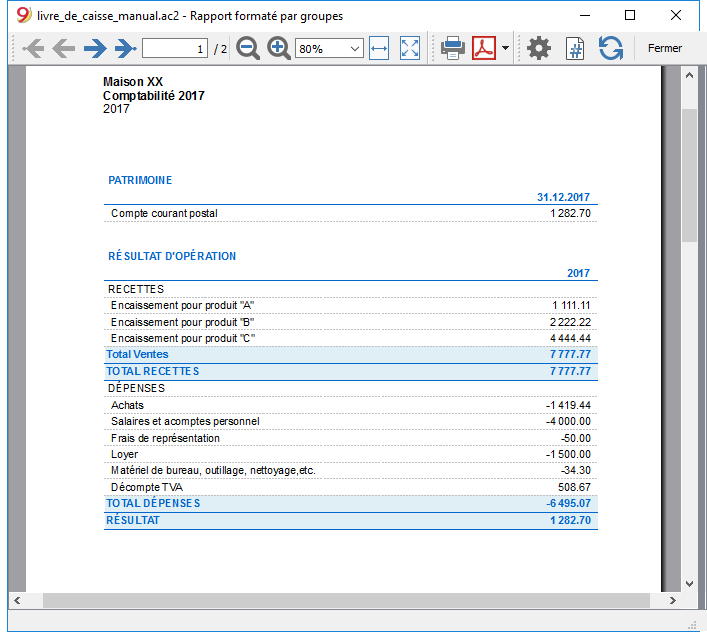The width and height of the screenshot is (707, 639).
Task: Click the Décompte TVA row label
Action: pyautogui.click(x=147, y=487)
